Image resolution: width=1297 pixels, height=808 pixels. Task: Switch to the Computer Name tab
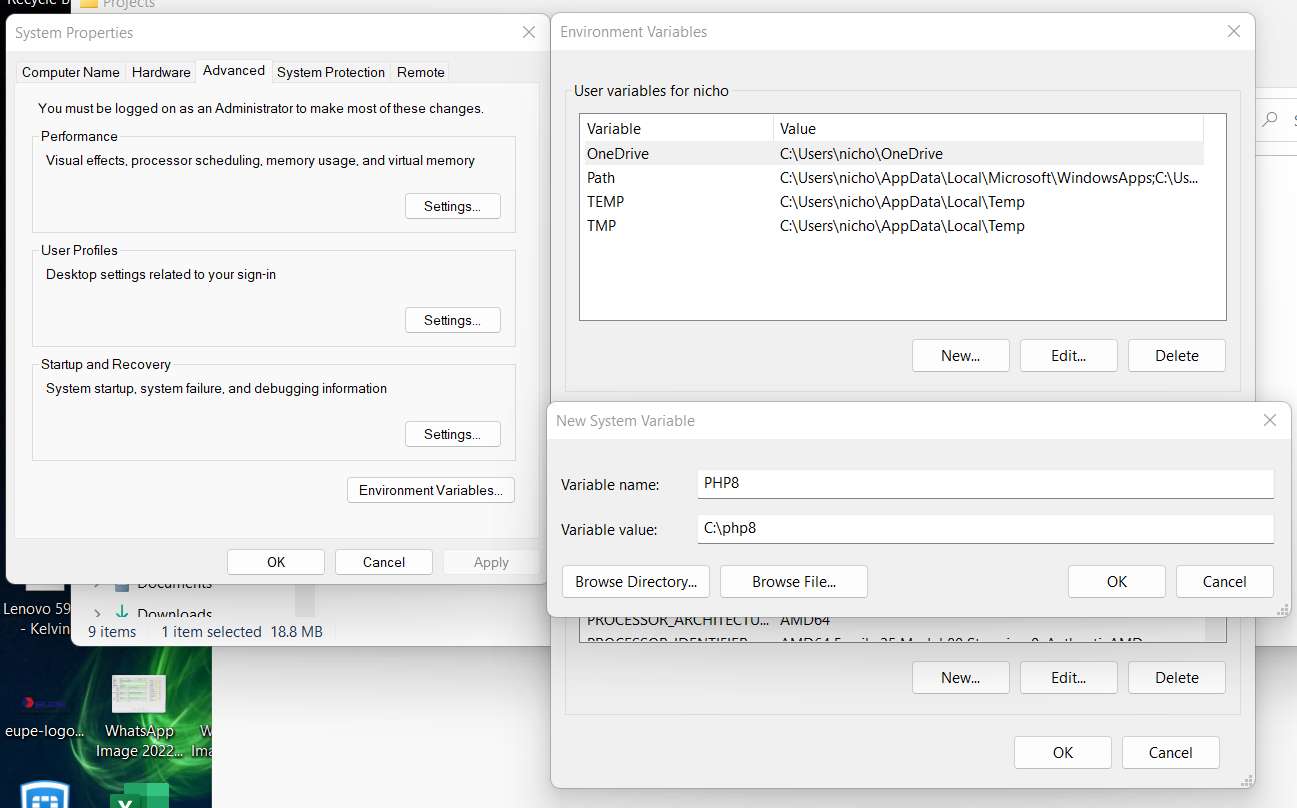[71, 72]
